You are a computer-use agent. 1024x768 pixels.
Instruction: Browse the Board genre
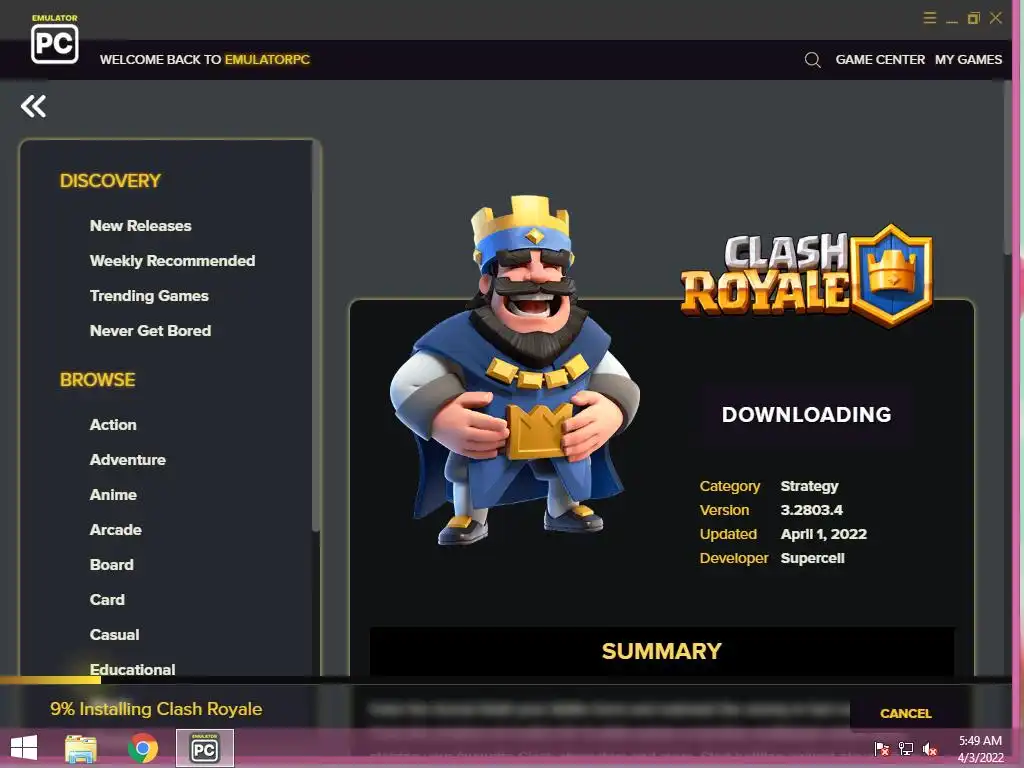[112, 565]
